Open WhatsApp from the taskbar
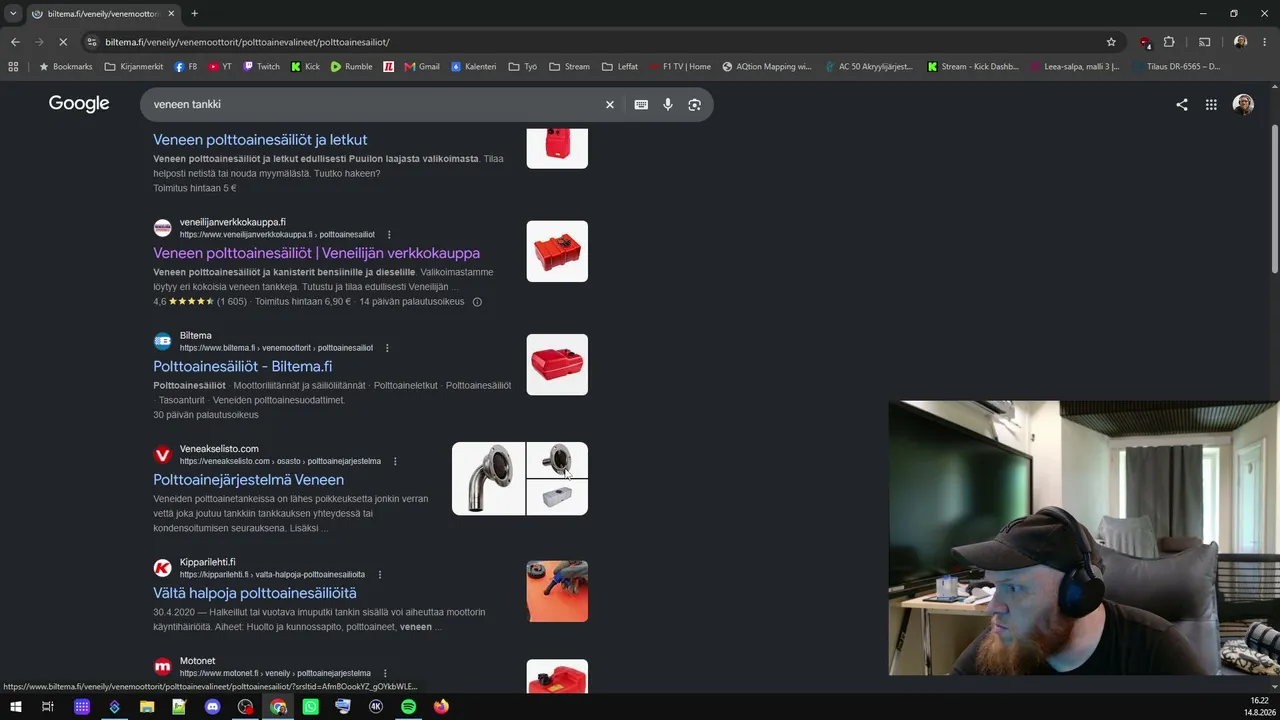Screen dimensions: 1280x720 [x=310, y=706]
